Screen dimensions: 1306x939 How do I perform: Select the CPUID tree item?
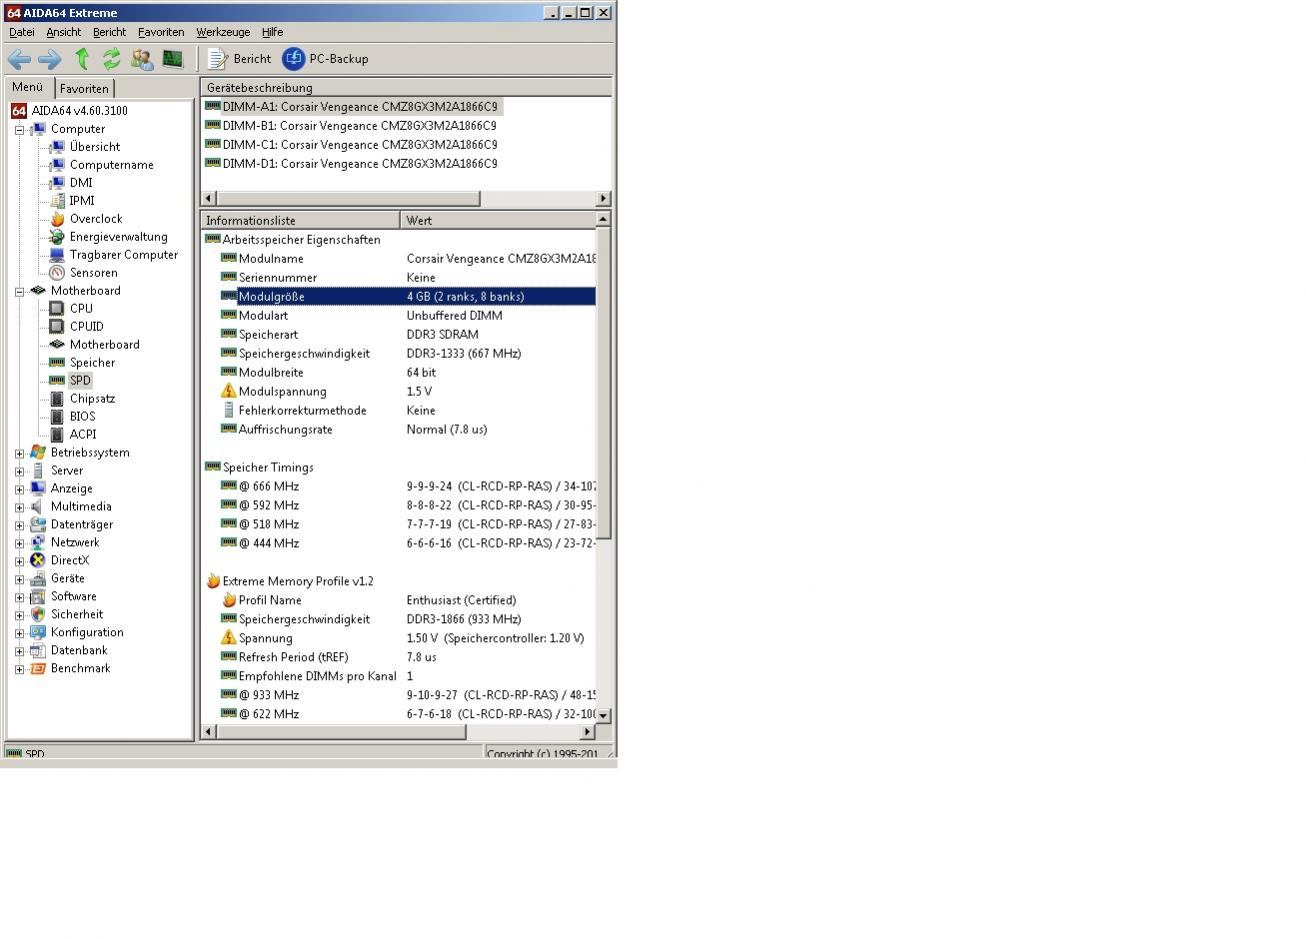pos(86,327)
